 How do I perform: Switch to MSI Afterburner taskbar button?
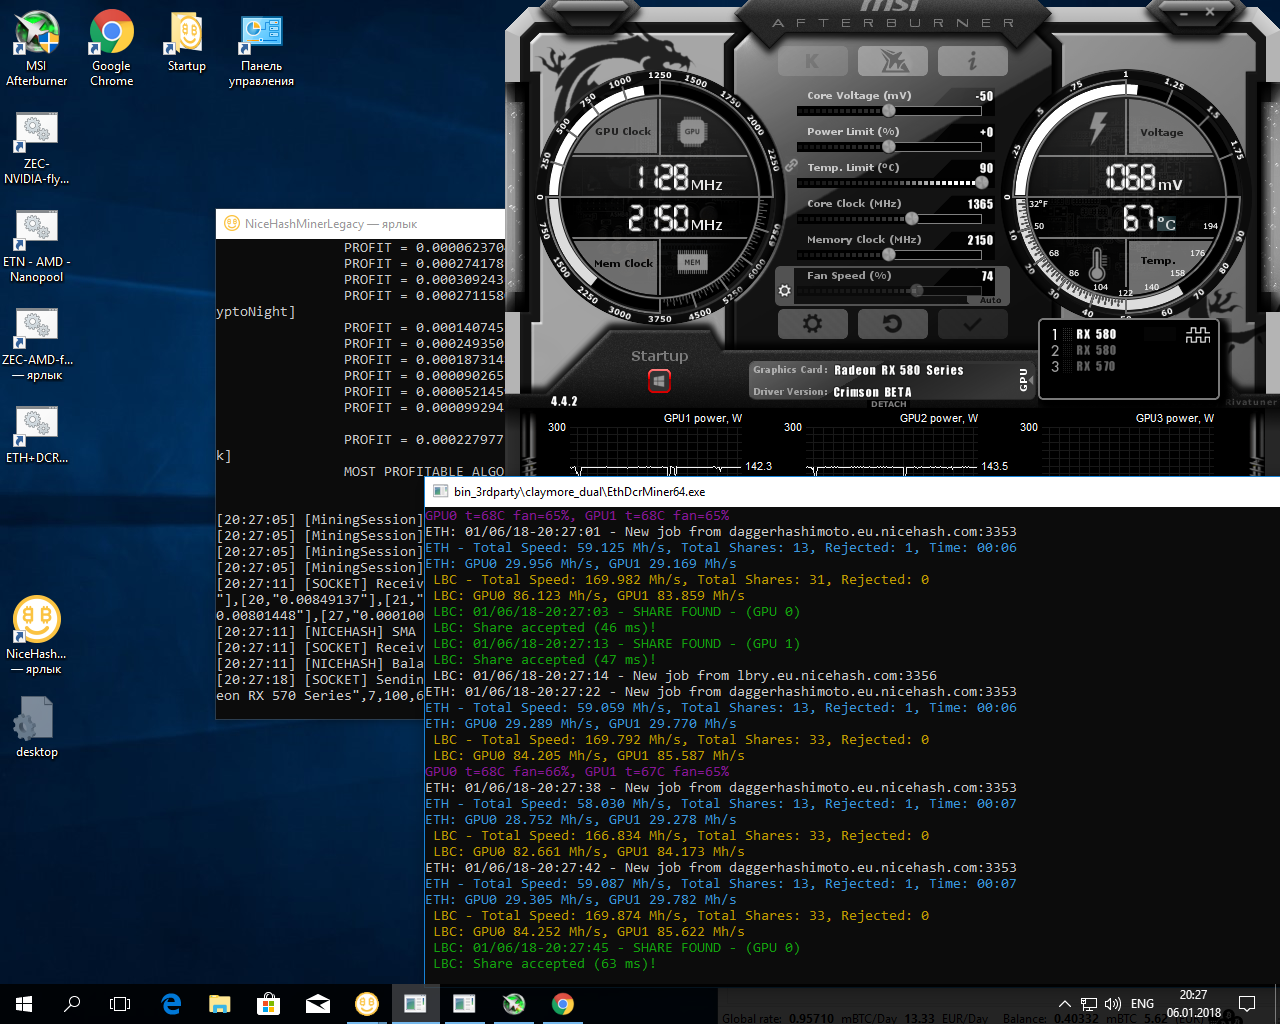pos(514,1004)
